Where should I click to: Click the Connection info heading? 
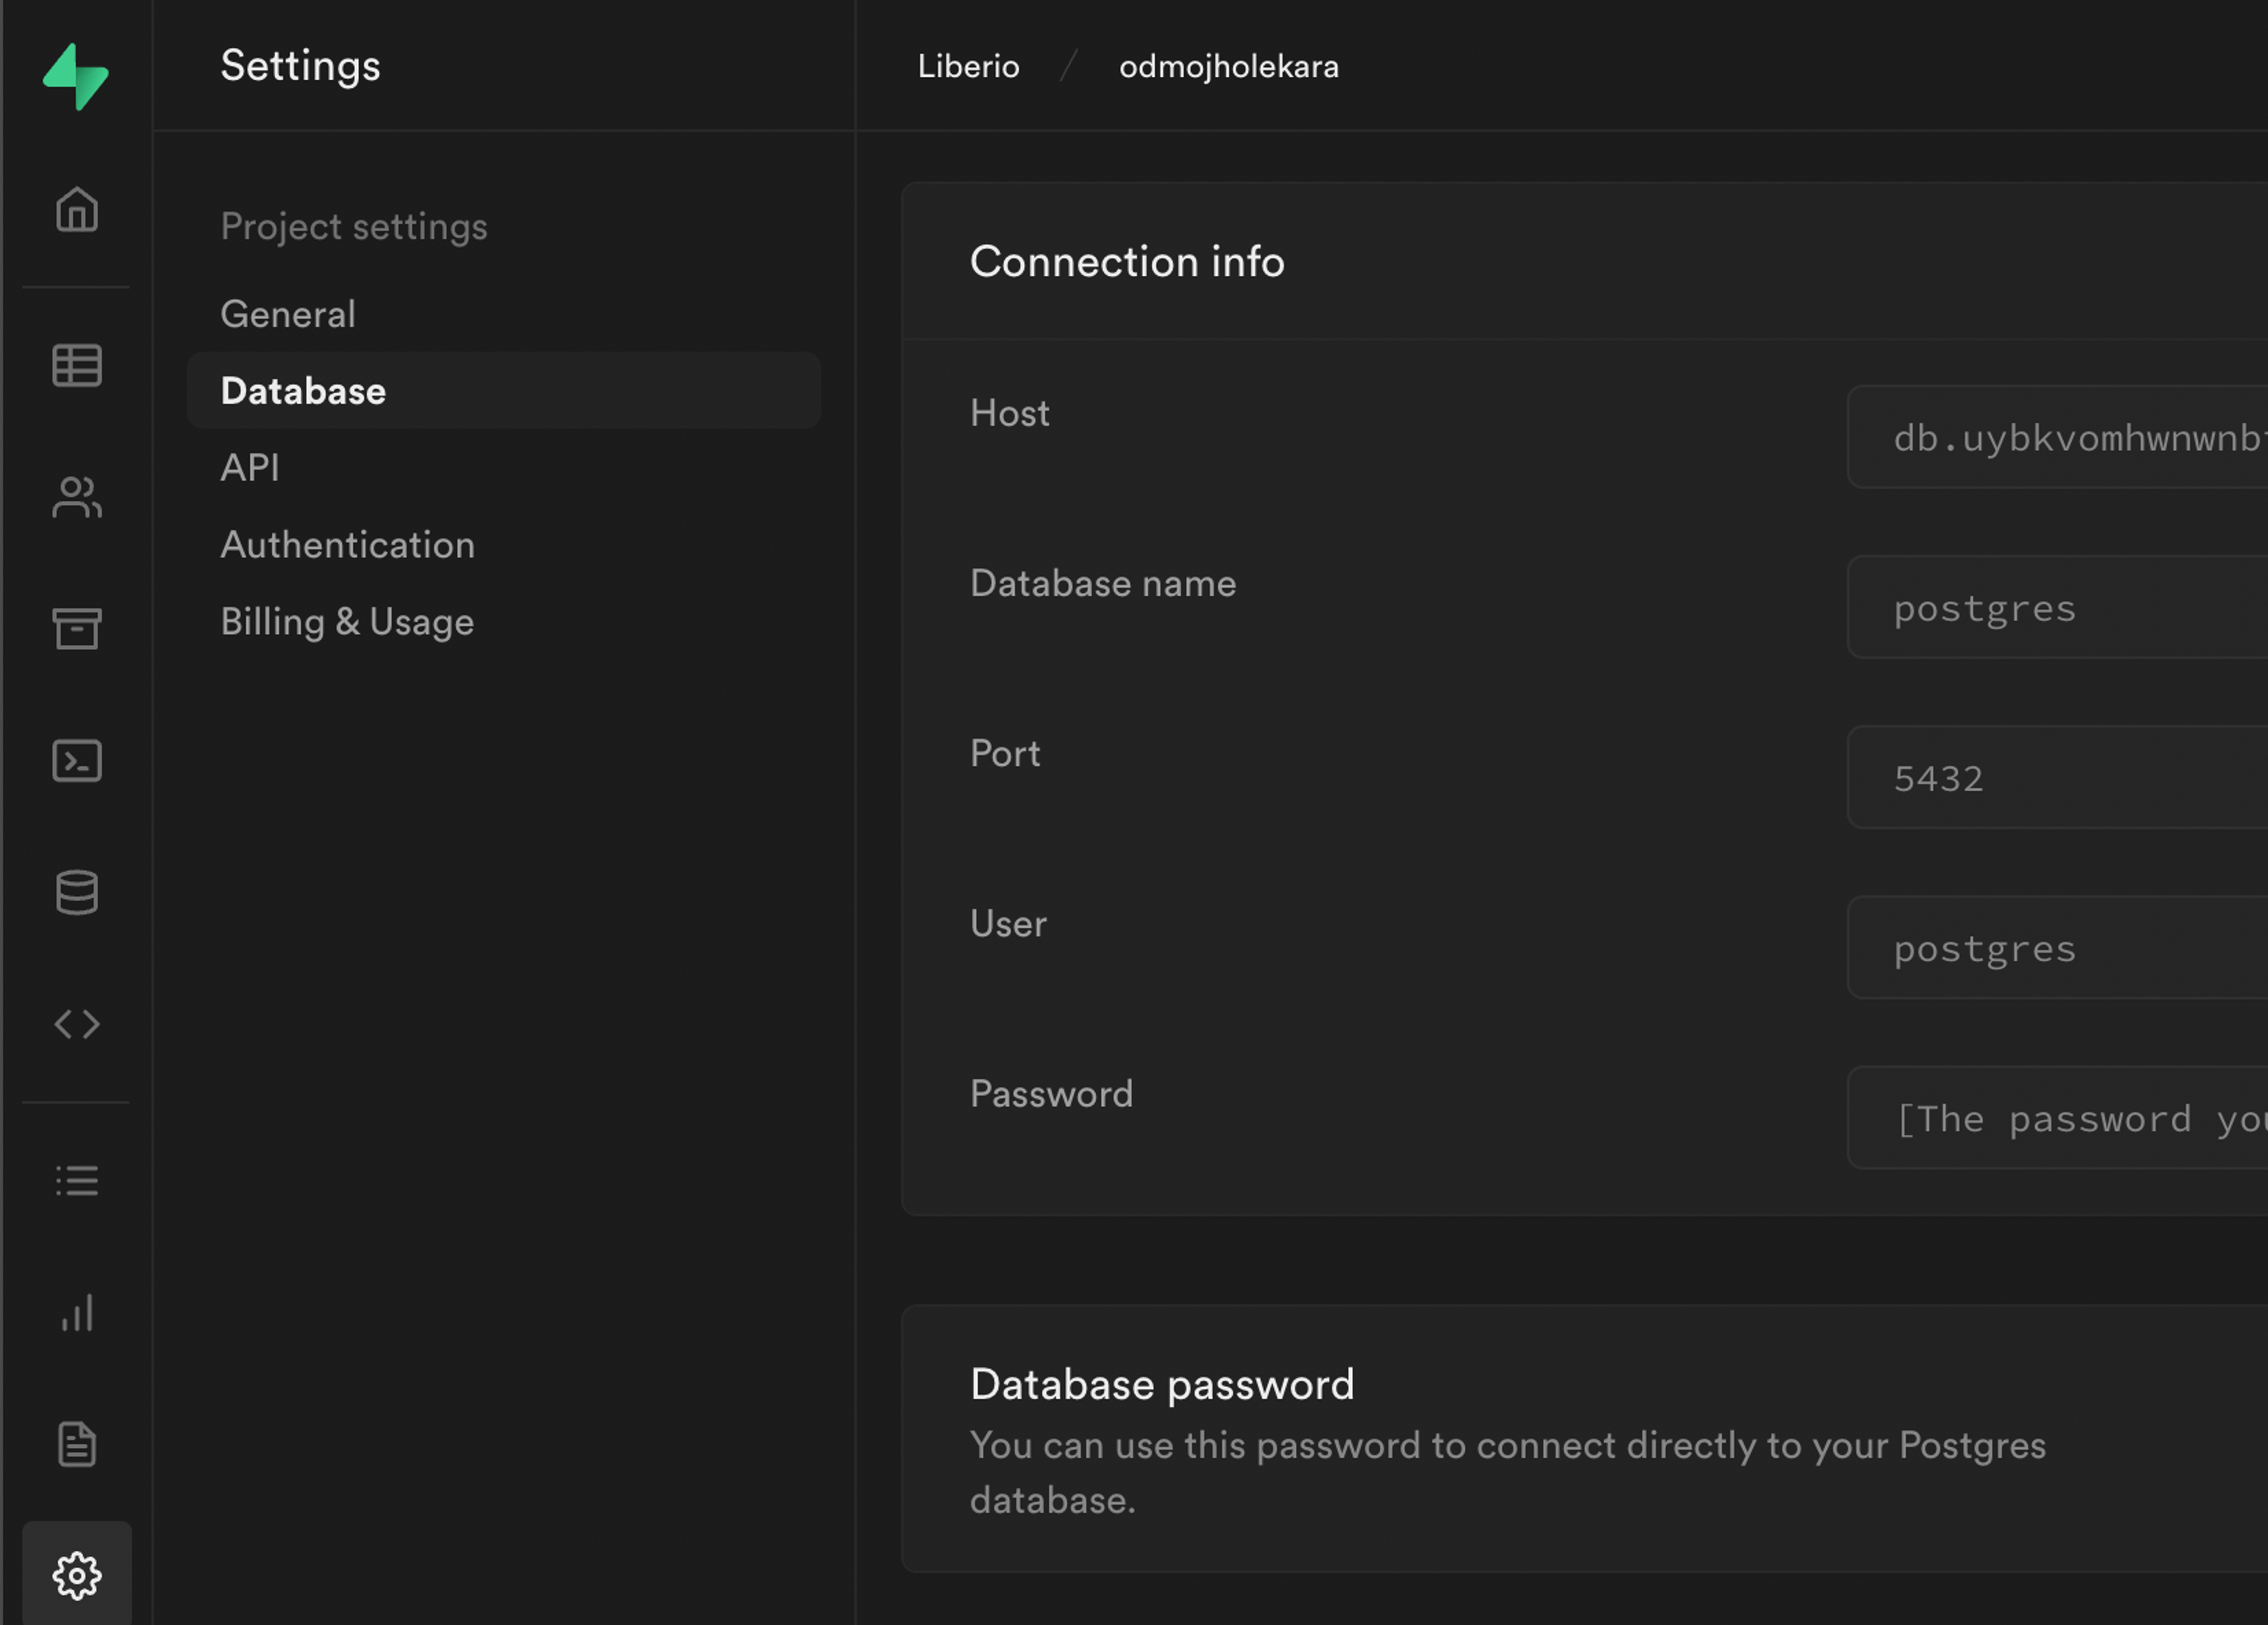[x=1127, y=262]
